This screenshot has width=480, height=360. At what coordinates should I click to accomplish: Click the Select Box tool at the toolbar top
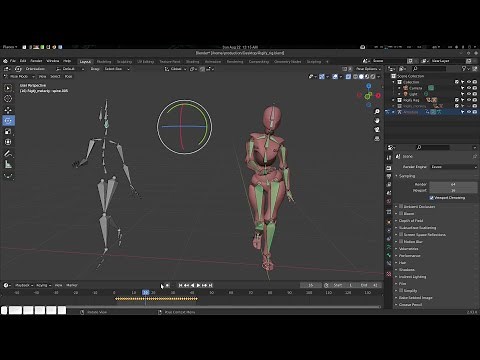coord(8,88)
